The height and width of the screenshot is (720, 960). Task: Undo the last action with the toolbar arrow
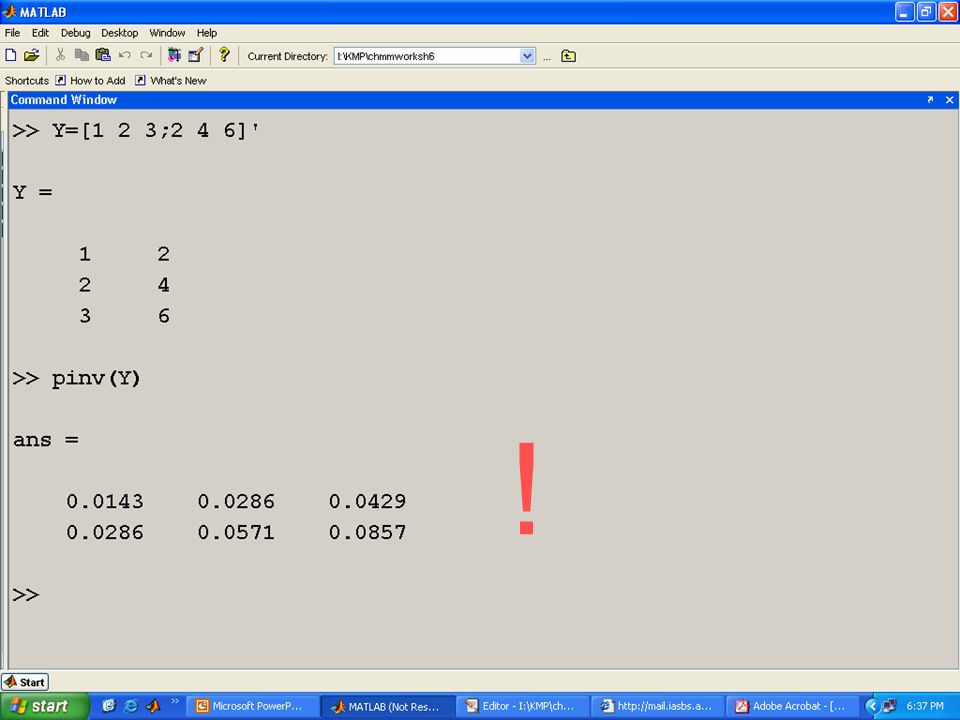[x=125, y=56]
